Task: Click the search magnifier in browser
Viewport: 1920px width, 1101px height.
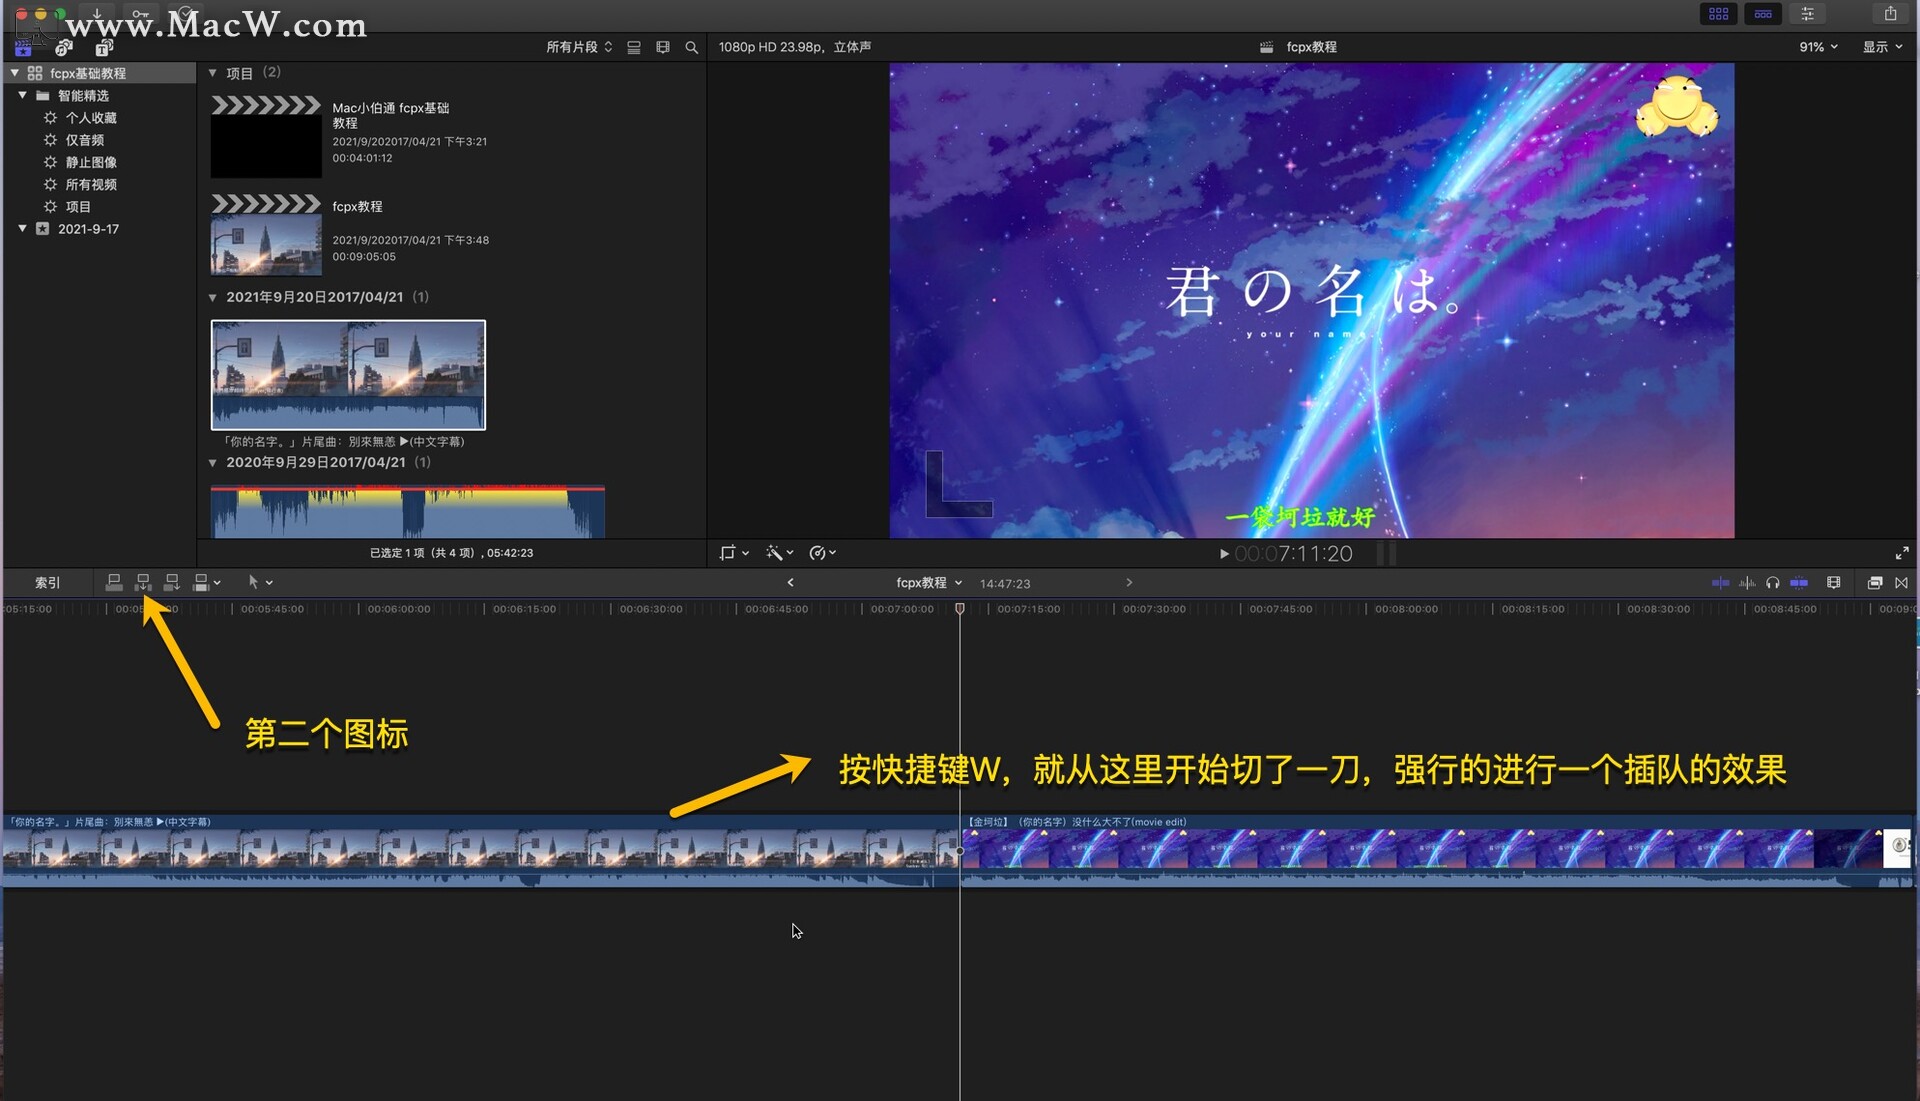Action: [x=691, y=47]
